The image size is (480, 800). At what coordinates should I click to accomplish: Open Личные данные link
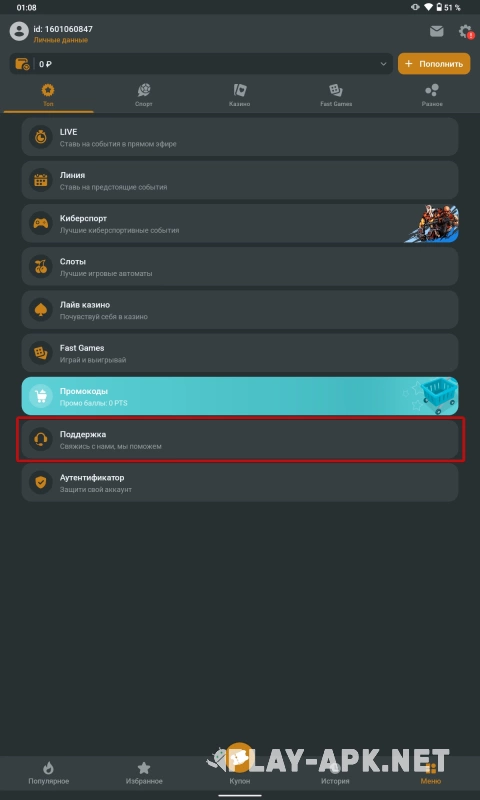[x=61, y=40]
